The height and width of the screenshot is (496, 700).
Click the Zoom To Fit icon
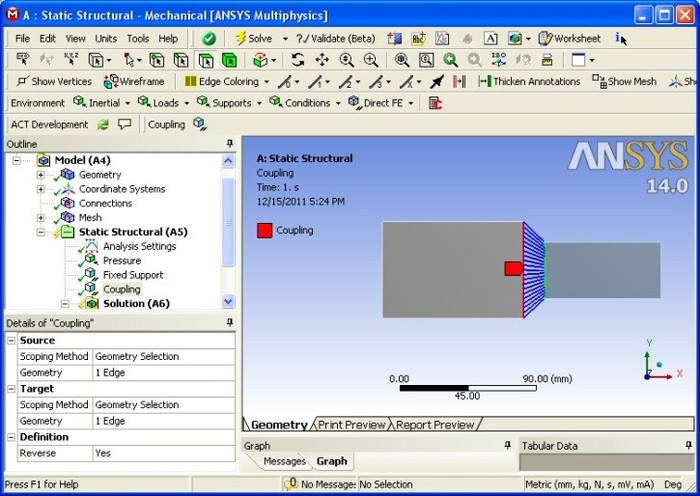pos(402,60)
